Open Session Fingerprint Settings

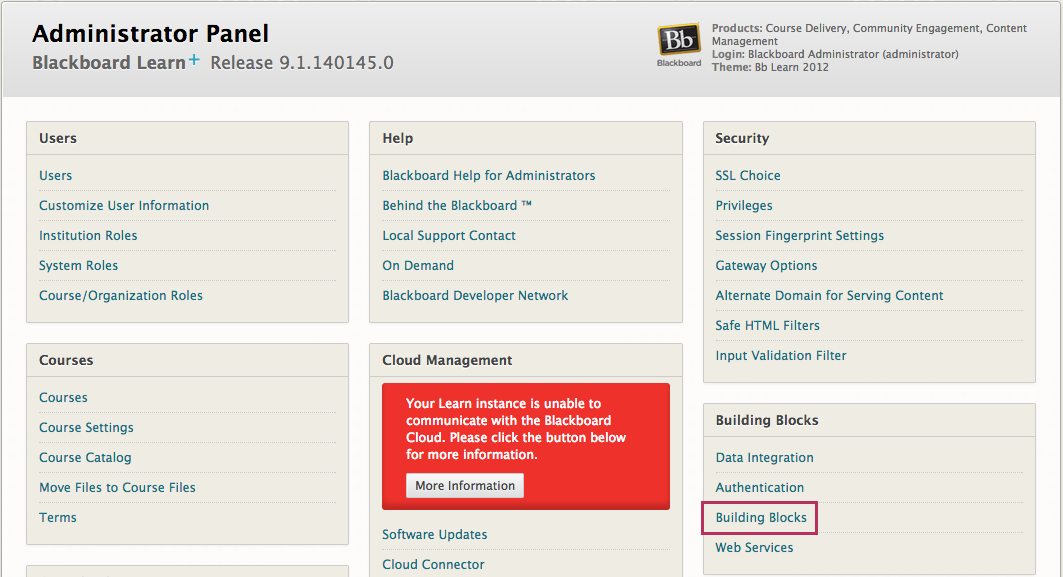point(800,235)
